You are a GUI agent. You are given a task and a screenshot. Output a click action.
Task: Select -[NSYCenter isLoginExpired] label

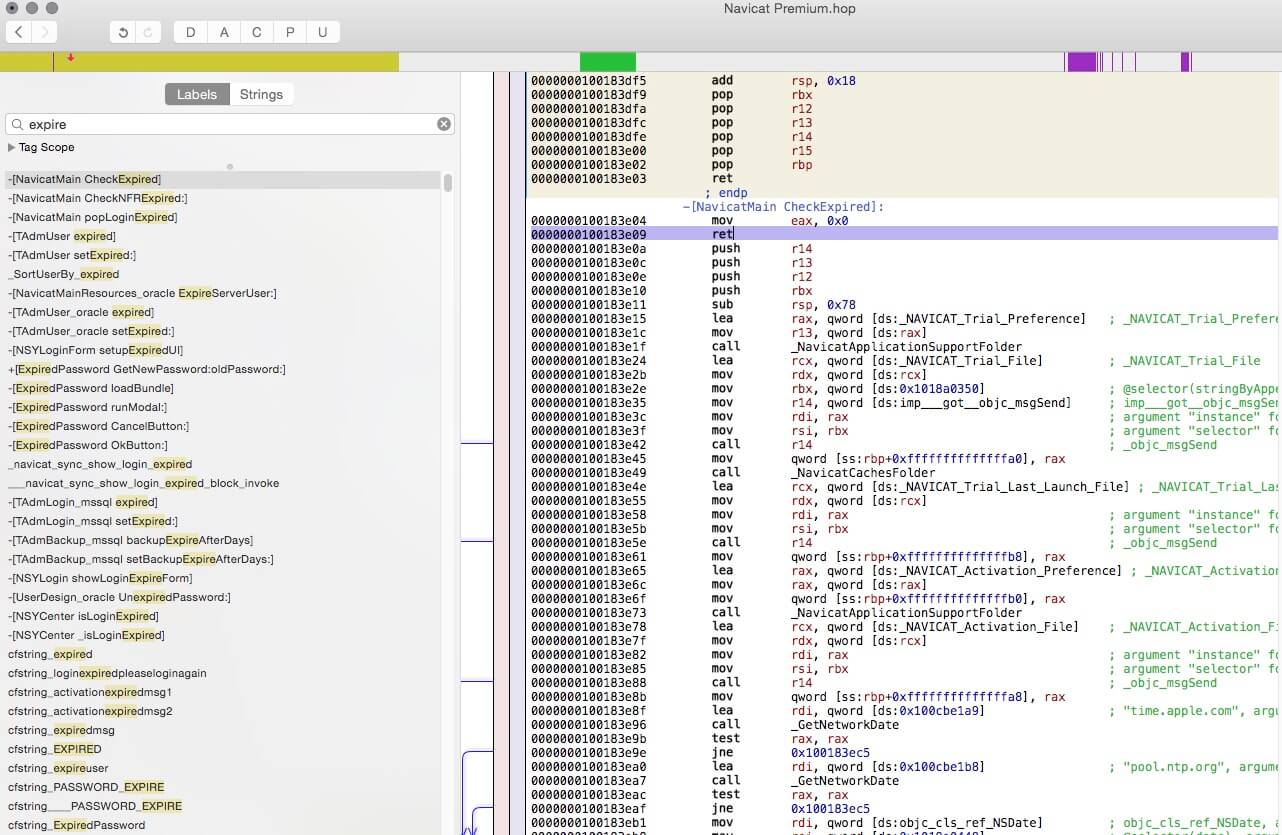pos(83,616)
